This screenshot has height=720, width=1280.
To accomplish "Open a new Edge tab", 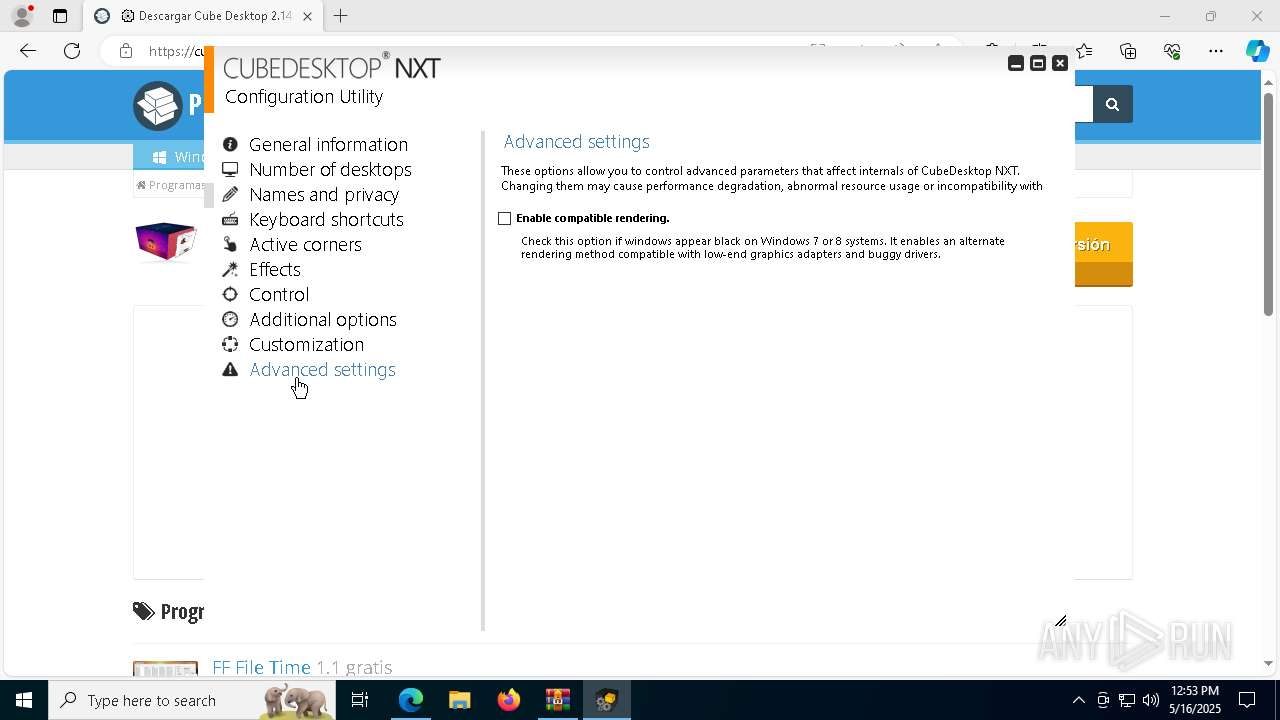I will (341, 16).
